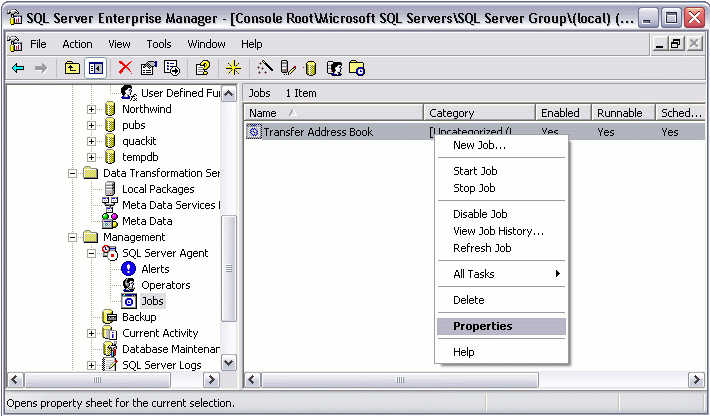Click the red Delete toolbar icon

coord(125,68)
